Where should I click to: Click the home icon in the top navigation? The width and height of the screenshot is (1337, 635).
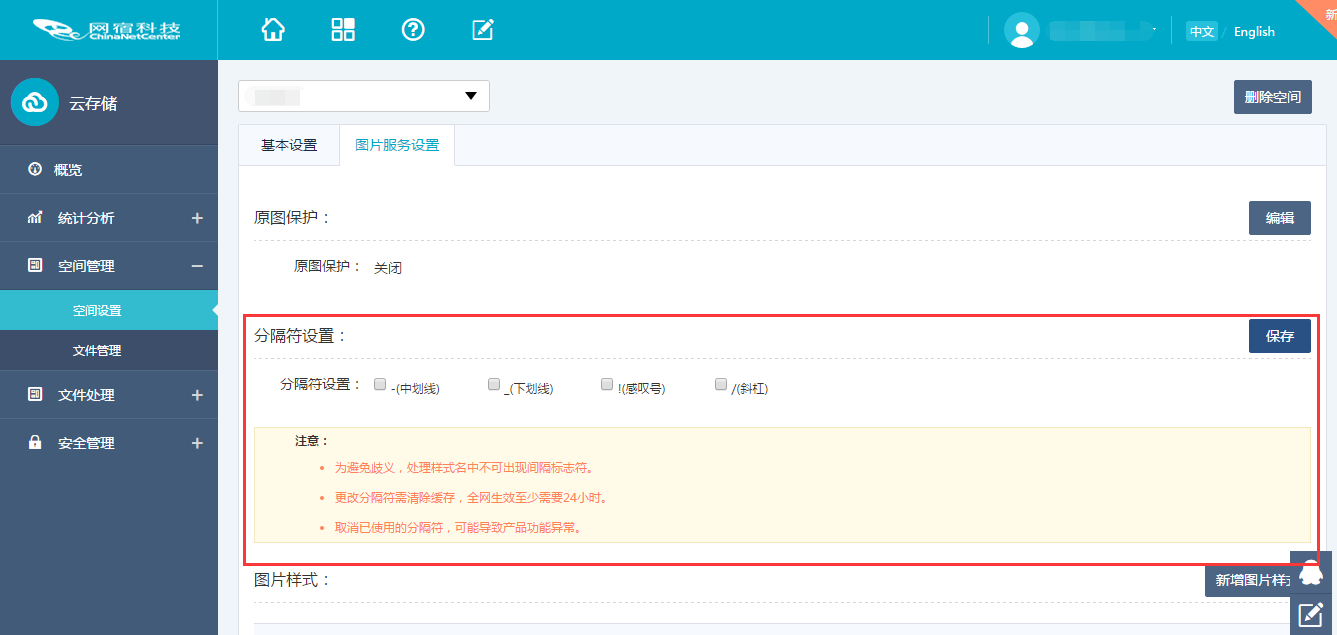(273, 30)
